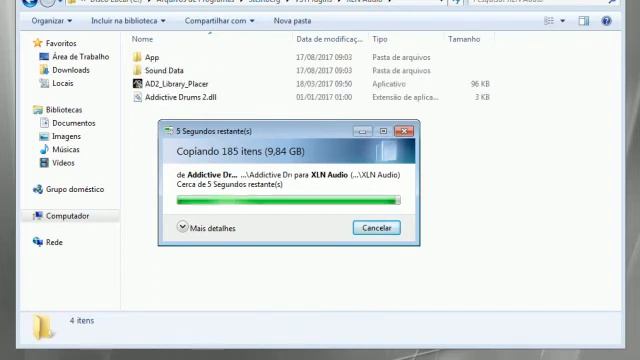Open Área de Trabalho in sidebar

coord(80,57)
